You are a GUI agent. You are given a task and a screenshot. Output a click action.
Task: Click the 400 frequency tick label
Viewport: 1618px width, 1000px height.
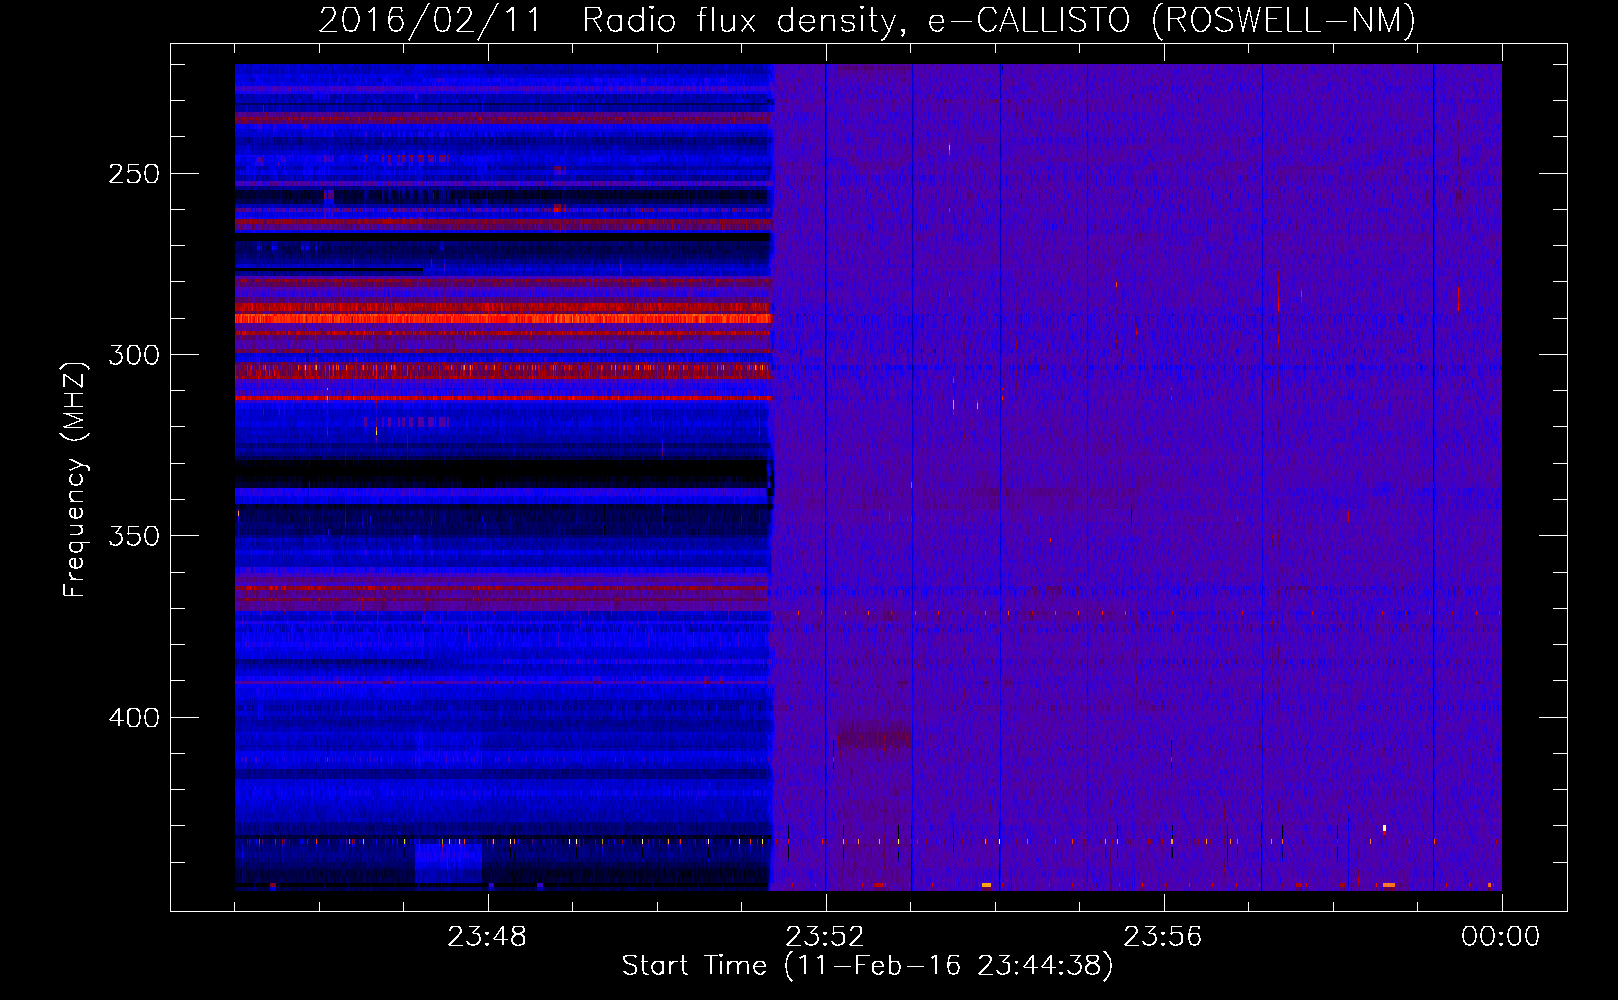(x=134, y=718)
